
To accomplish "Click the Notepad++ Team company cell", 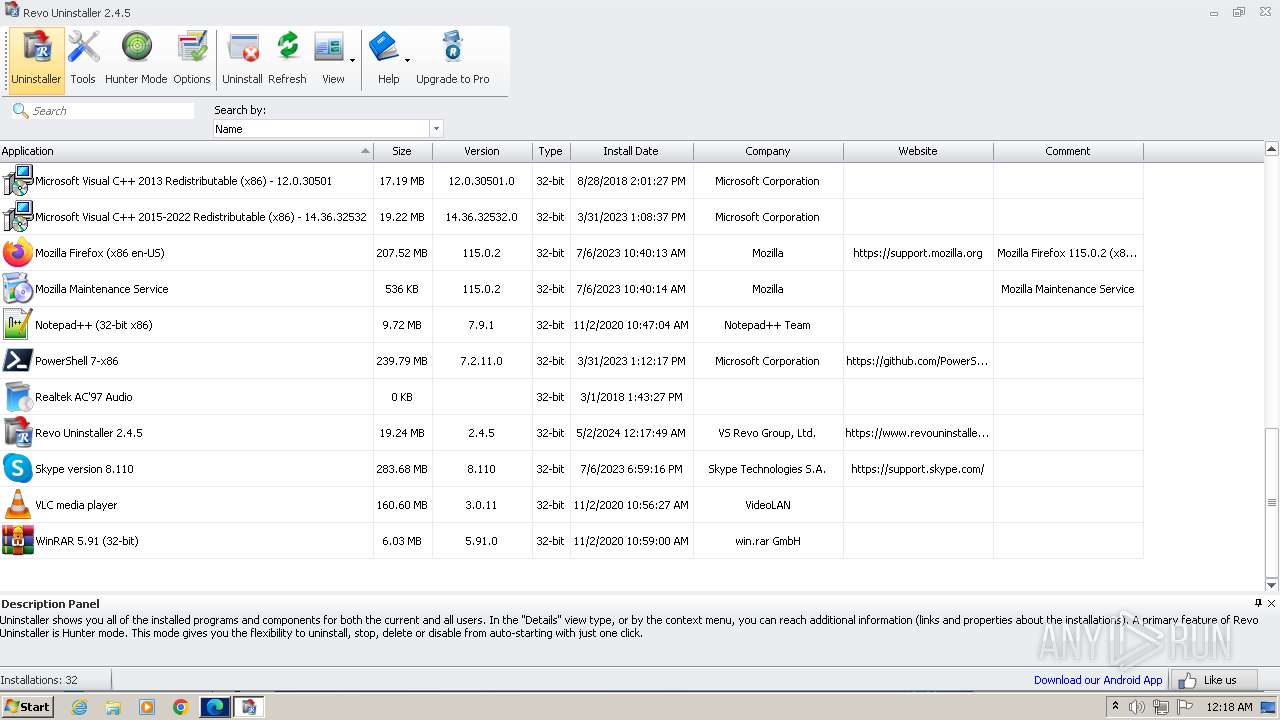I will (x=768, y=325).
